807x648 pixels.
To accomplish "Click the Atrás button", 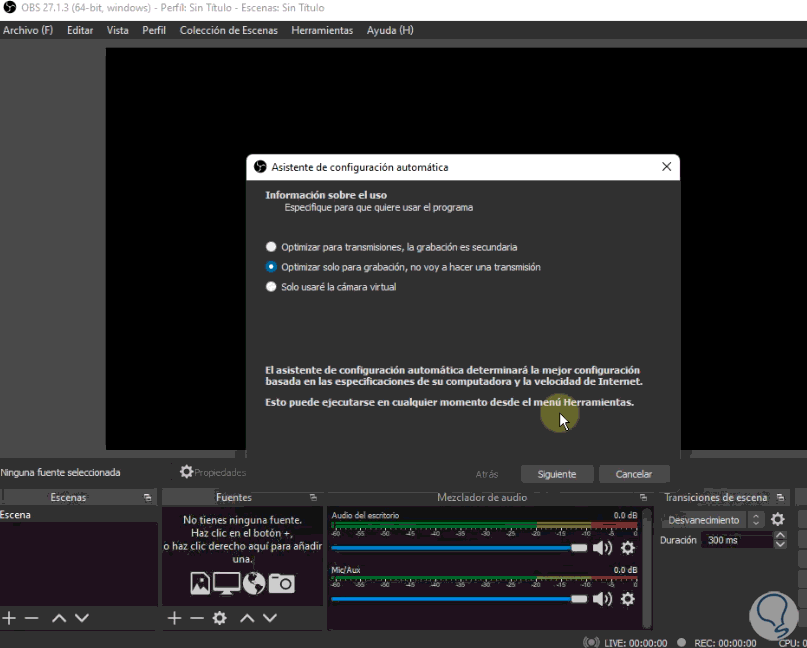I will point(487,474).
